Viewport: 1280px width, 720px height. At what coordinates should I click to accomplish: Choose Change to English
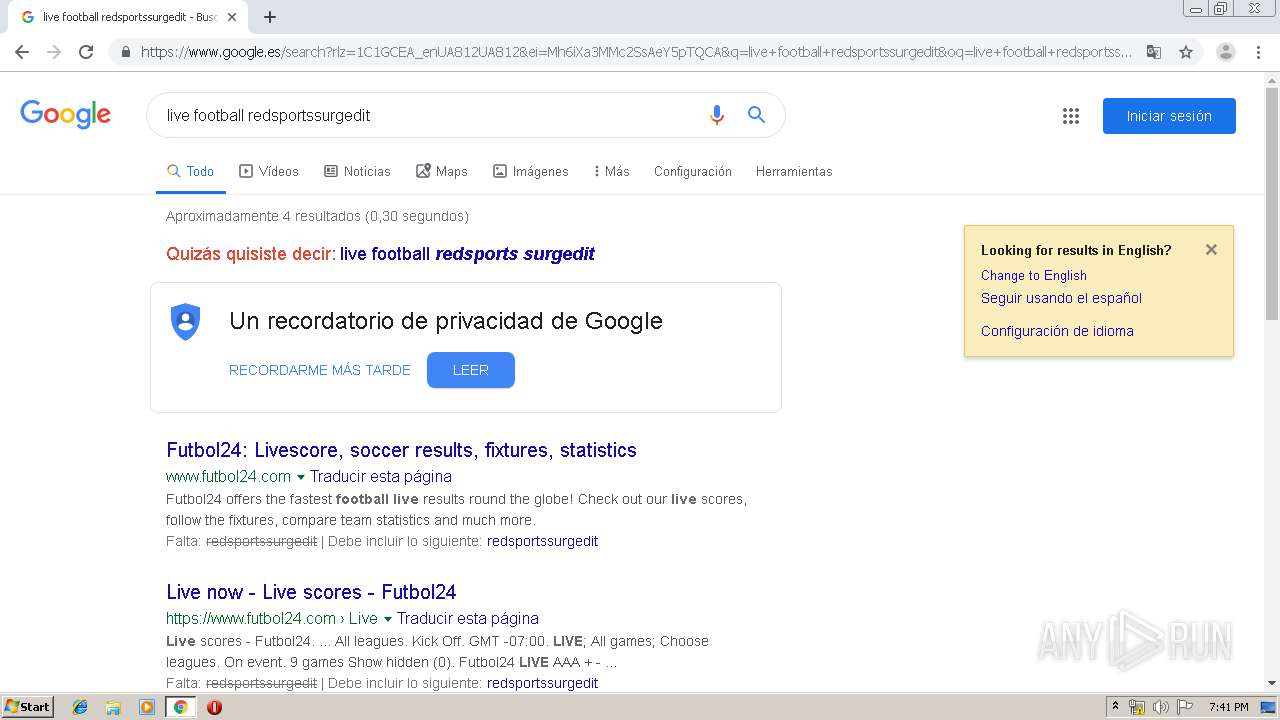(1034, 275)
